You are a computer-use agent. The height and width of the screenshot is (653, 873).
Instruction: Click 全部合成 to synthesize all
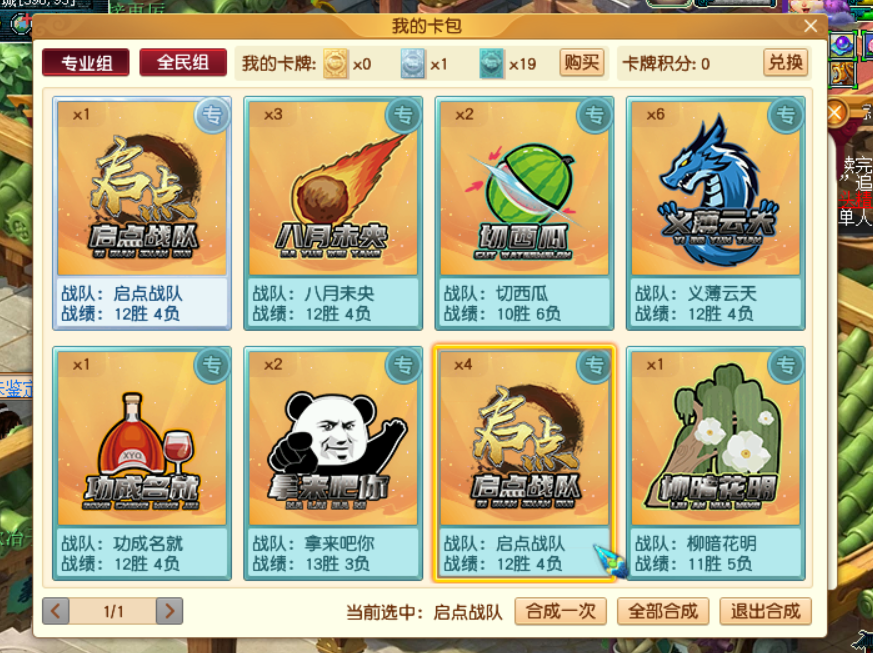click(x=663, y=611)
